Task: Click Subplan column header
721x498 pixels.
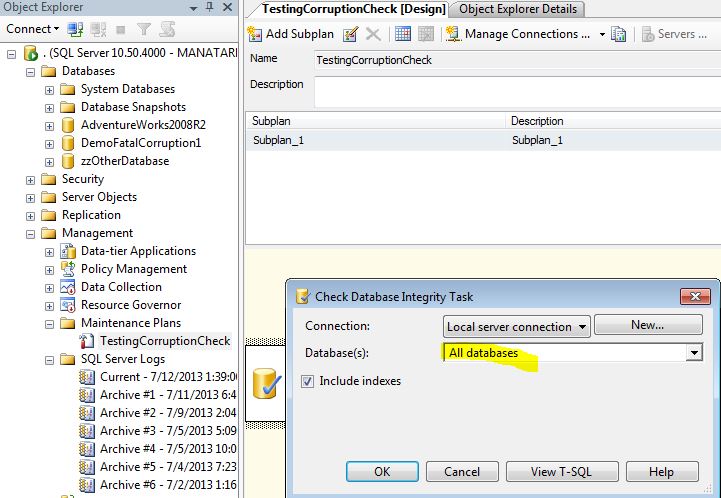Action: [376, 121]
